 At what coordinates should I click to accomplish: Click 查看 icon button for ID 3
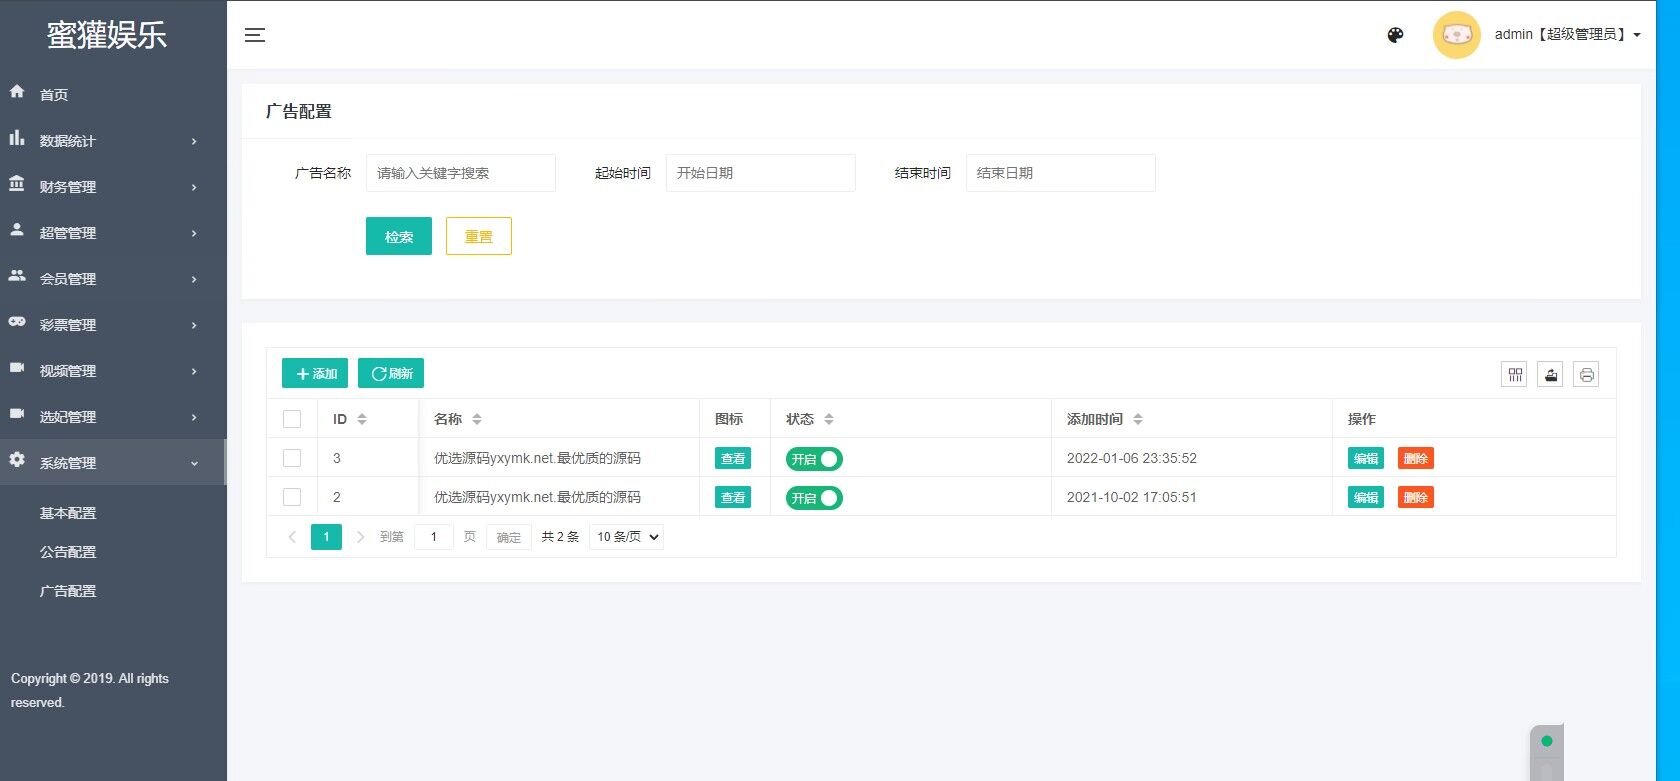[x=733, y=458]
